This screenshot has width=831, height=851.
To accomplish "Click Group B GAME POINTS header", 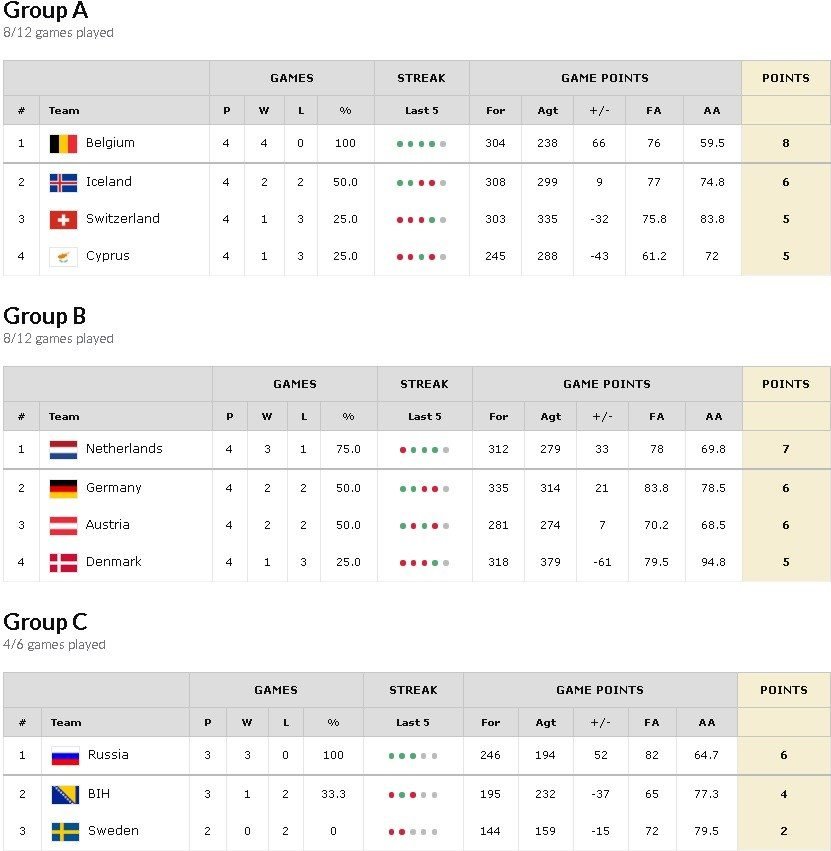I will (607, 384).
